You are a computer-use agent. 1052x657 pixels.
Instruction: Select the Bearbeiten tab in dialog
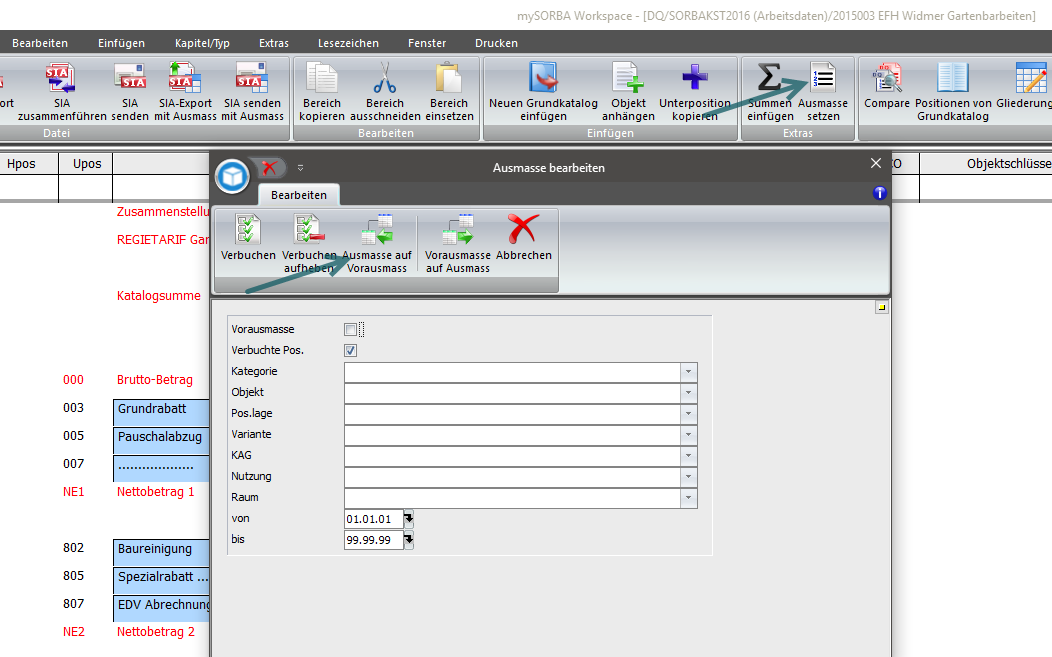click(x=299, y=195)
